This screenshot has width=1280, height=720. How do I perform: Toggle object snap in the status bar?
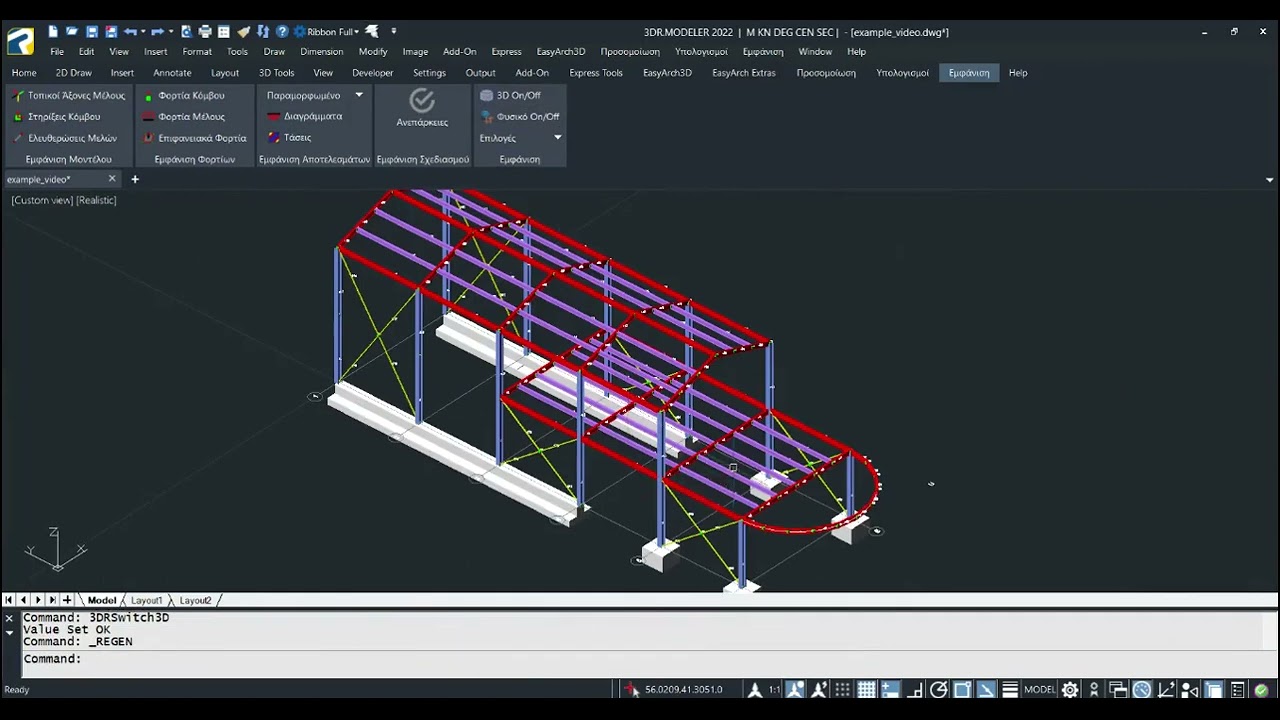[962, 690]
